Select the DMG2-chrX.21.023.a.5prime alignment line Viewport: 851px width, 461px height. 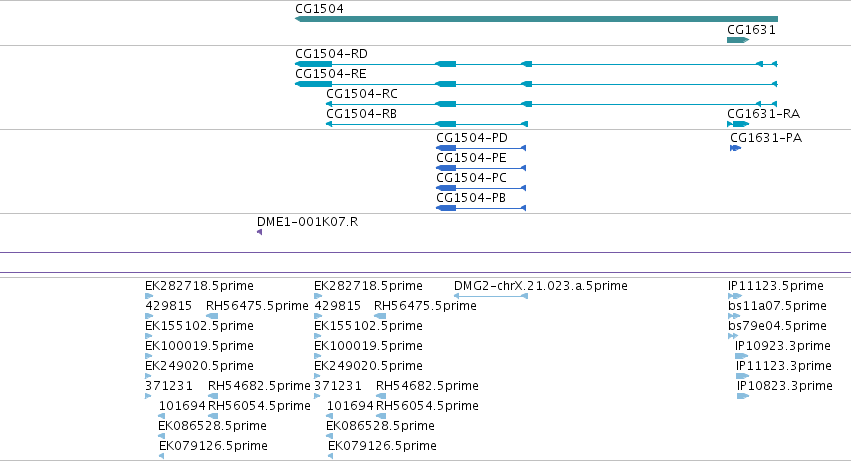click(491, 296)
